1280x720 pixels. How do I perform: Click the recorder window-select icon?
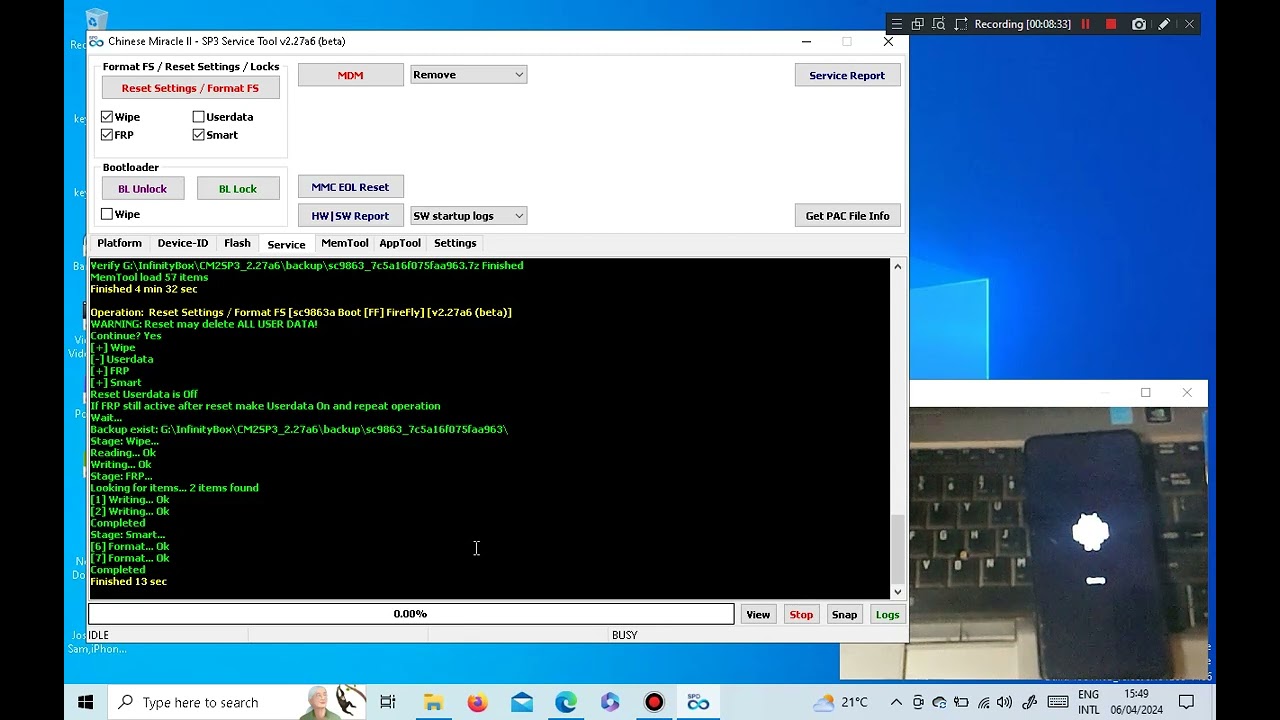tap(917, 24)
